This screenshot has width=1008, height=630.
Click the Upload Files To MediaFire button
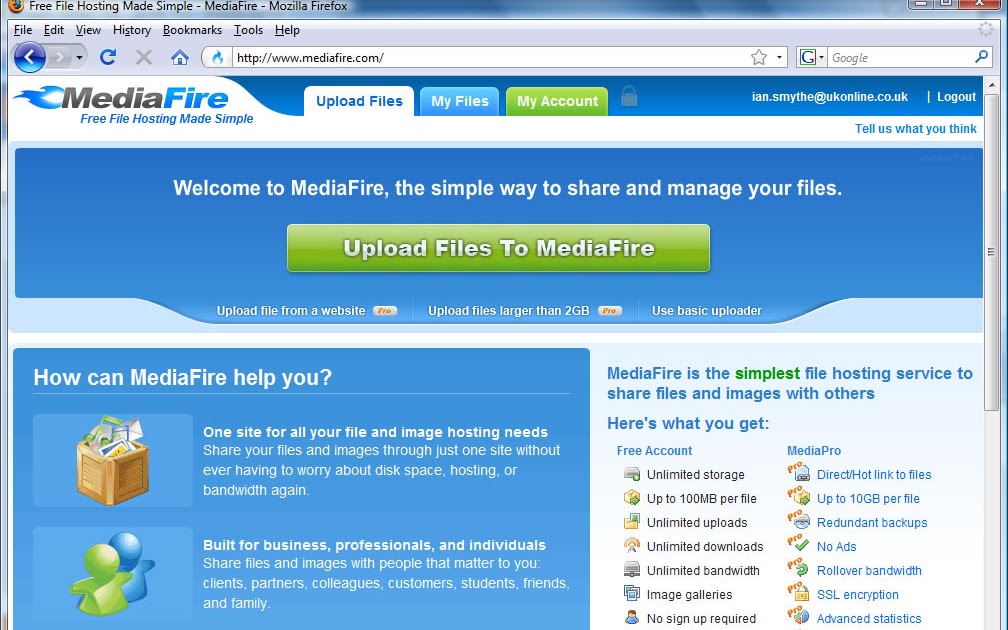click(498, 248)
